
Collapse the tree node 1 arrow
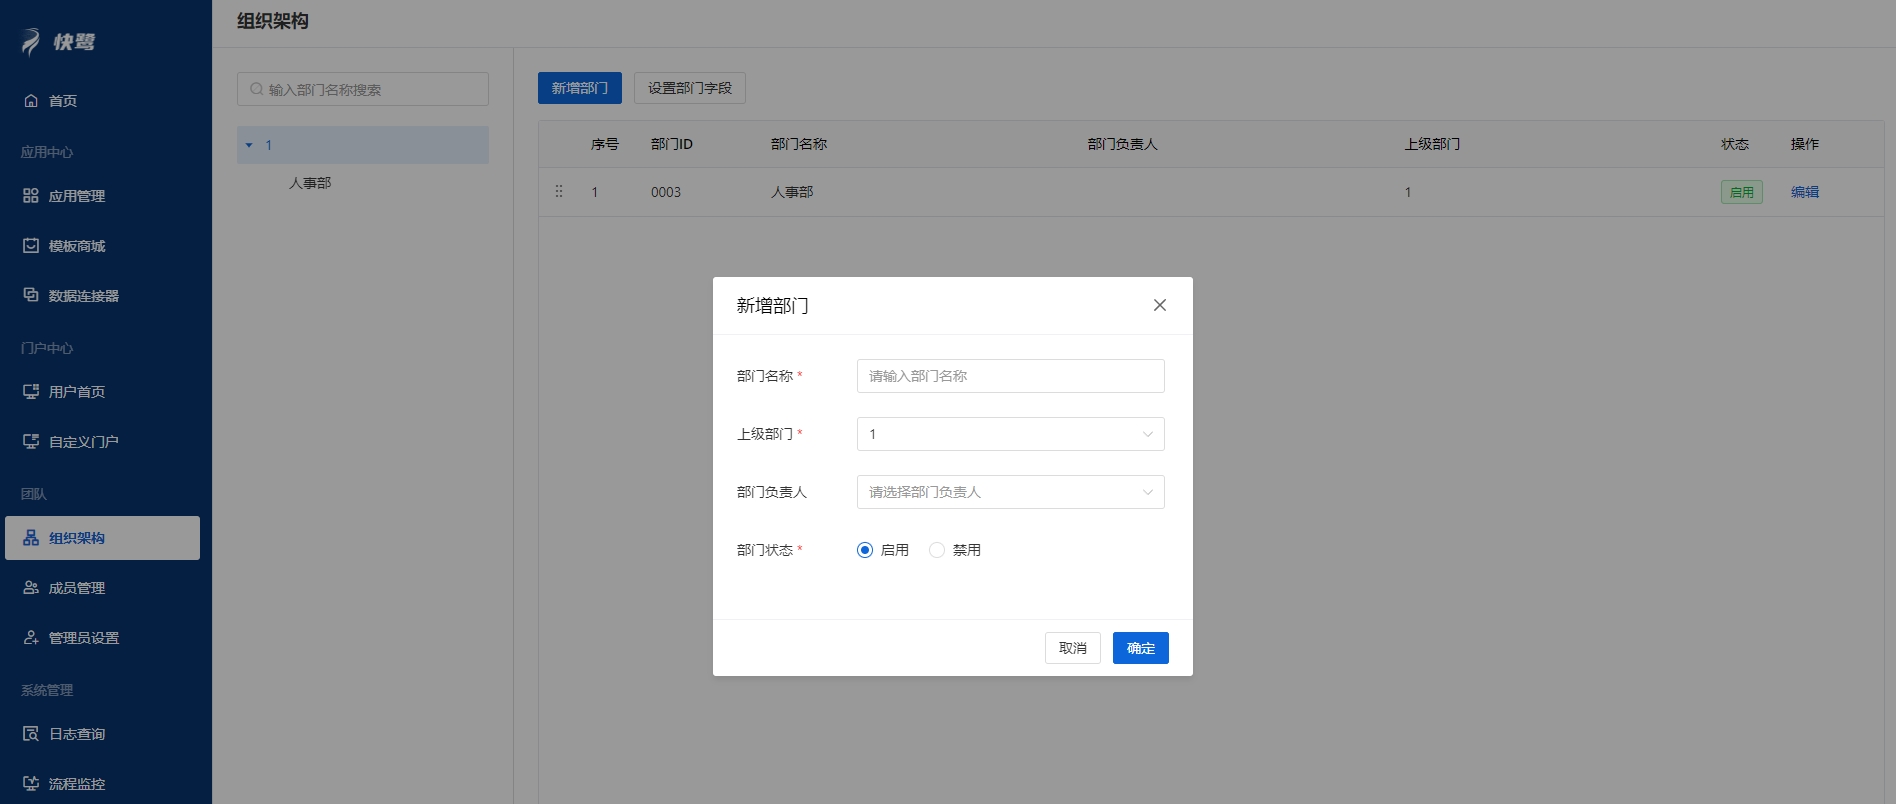[x=249, y=145]
